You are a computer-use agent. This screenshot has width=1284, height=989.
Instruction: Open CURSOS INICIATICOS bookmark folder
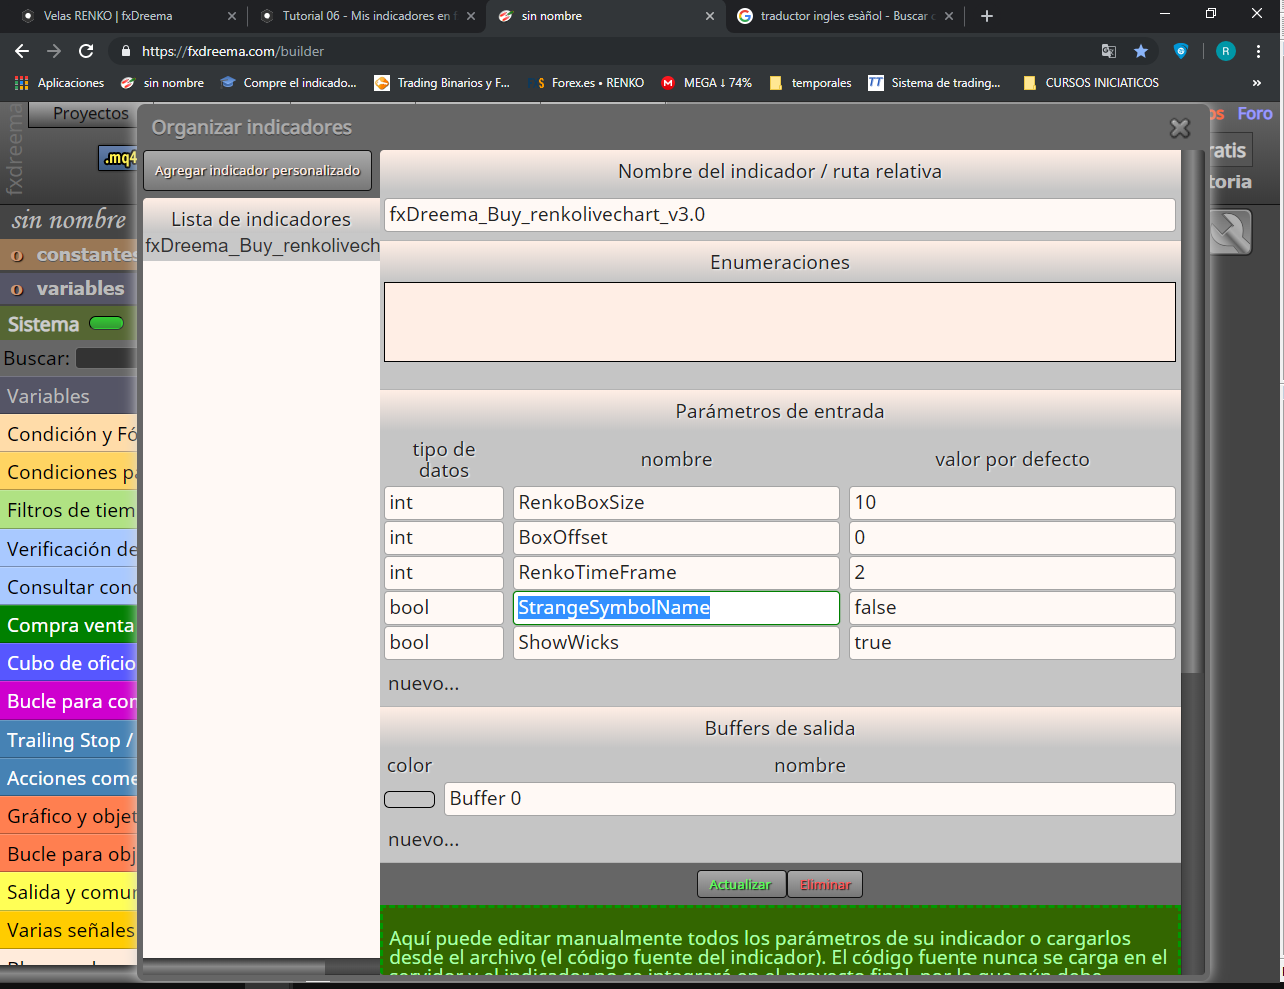1091,83
